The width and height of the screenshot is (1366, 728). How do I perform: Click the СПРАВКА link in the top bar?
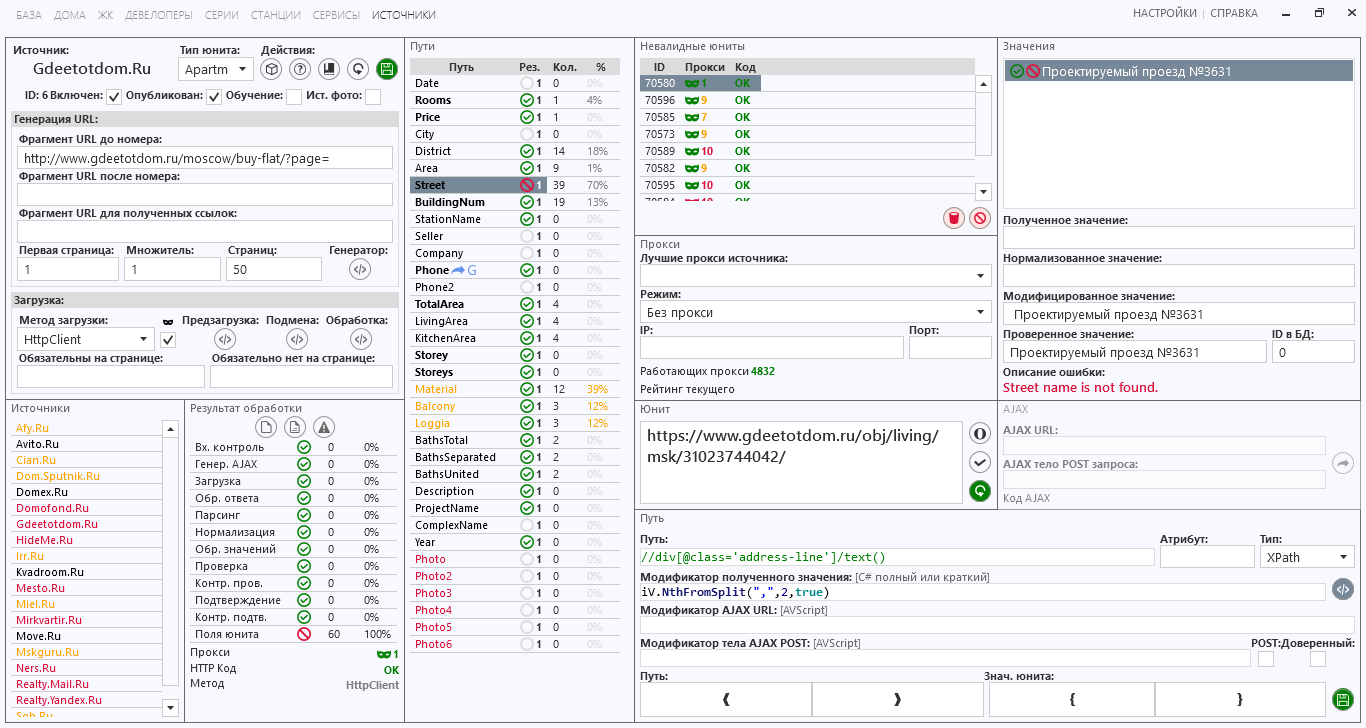pos(1234,14)
